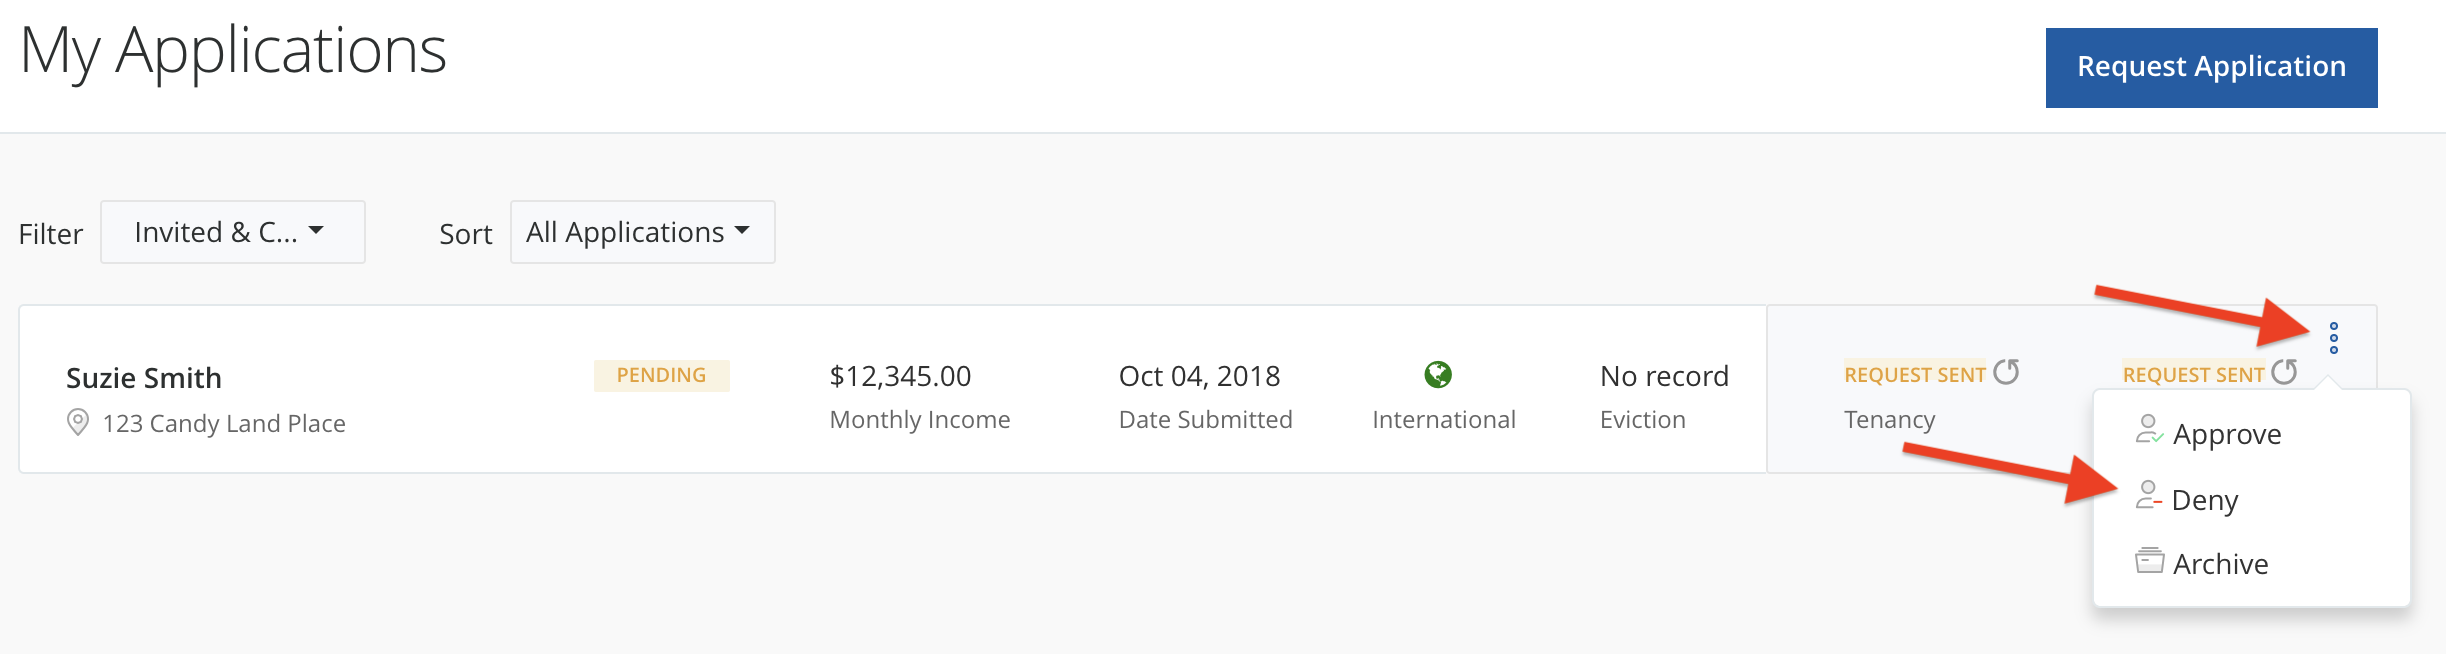The width and height of the screenshot is (2446, 654).
Task: Click the Request Application button
Action: pyautogui.click(x=2211, y=68)
